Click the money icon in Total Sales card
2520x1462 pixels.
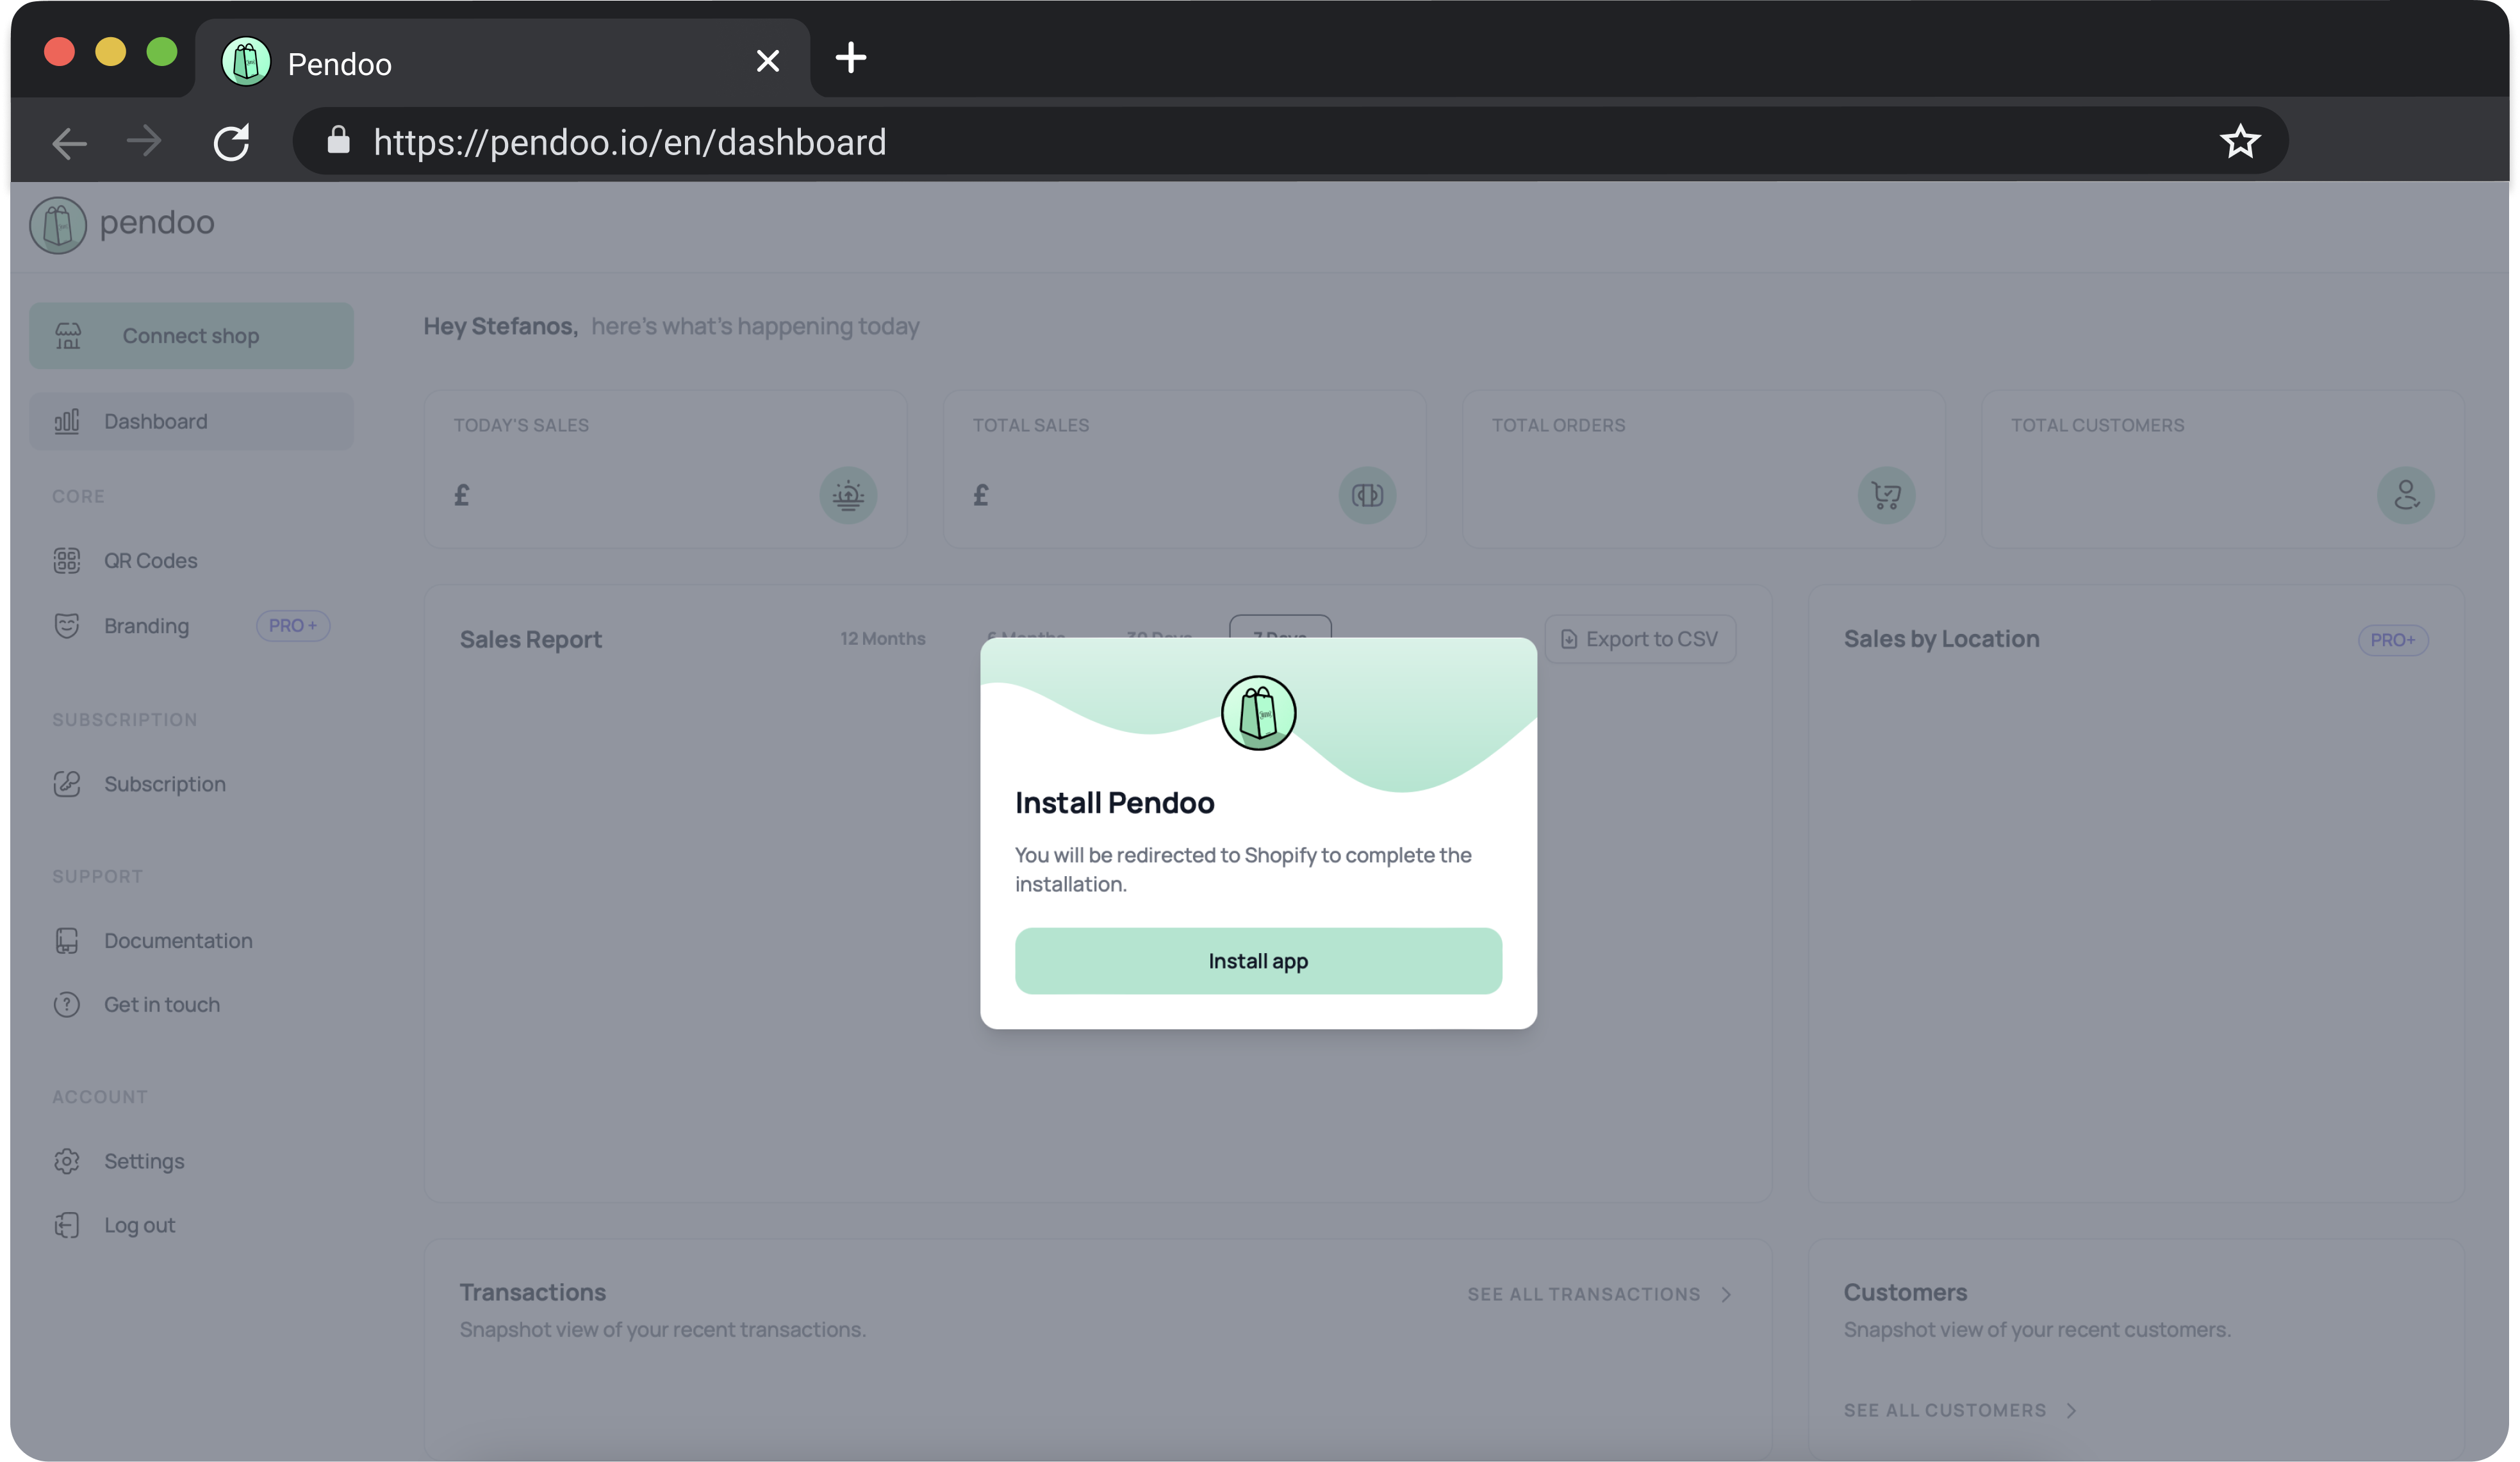tap(1367, 495)
